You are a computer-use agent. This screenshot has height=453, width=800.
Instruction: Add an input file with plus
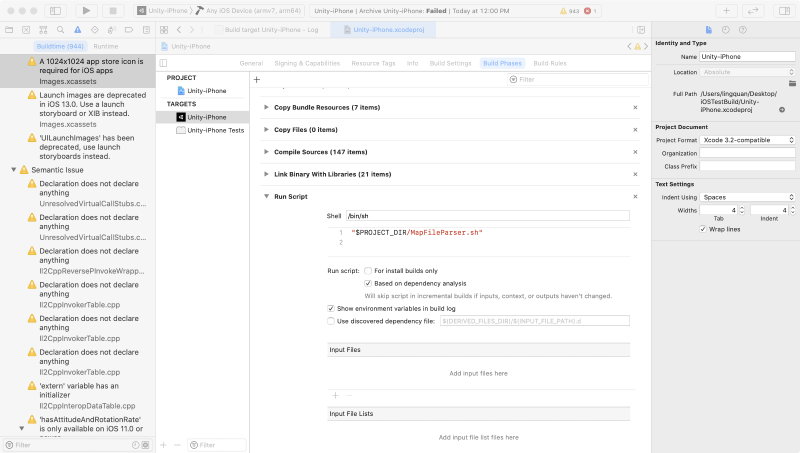point(335,395)
